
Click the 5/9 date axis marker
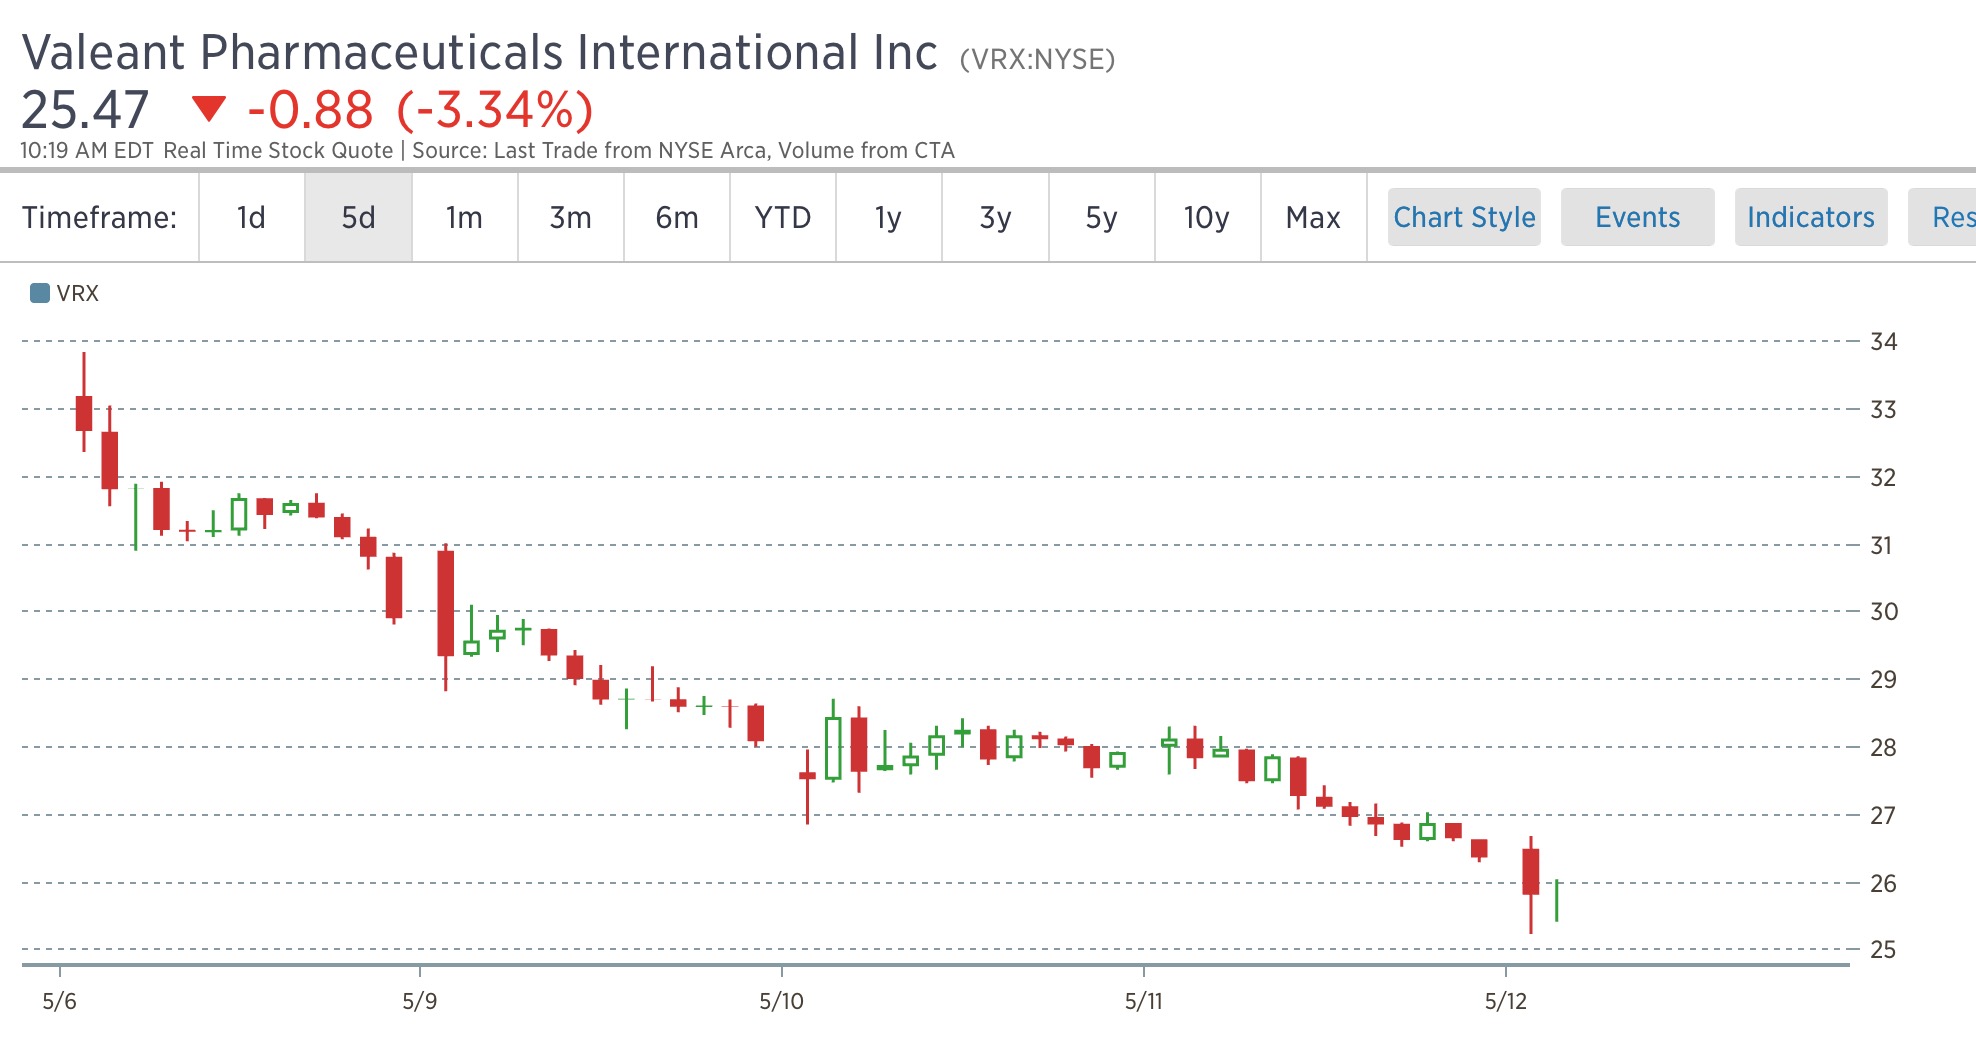tap(420, 1001)
